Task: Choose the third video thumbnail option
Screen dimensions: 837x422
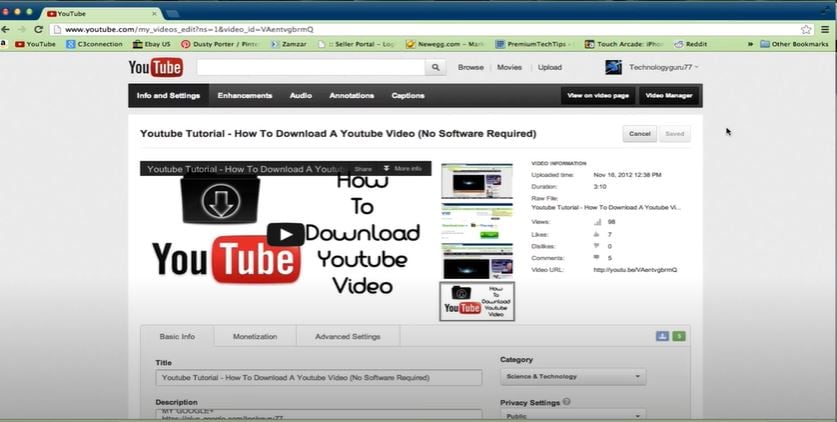Action: click(x=477, y=261)
